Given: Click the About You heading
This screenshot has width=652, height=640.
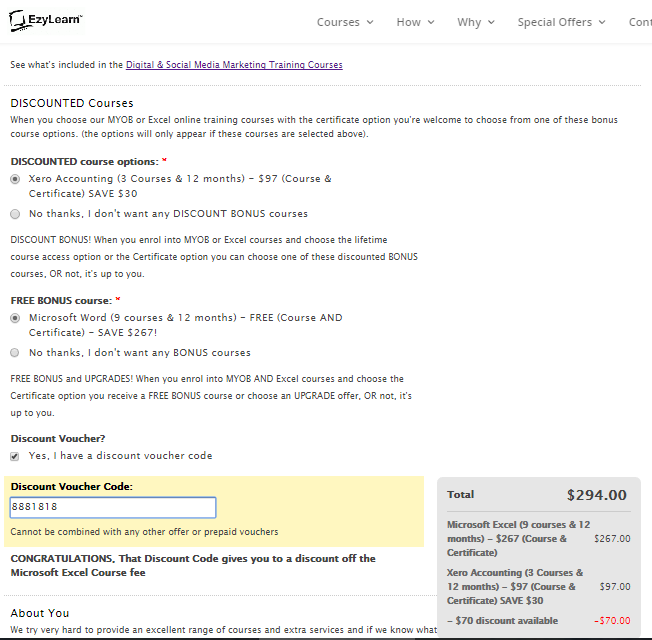Looking at the screenshot, I should click(x=40, y=613).
